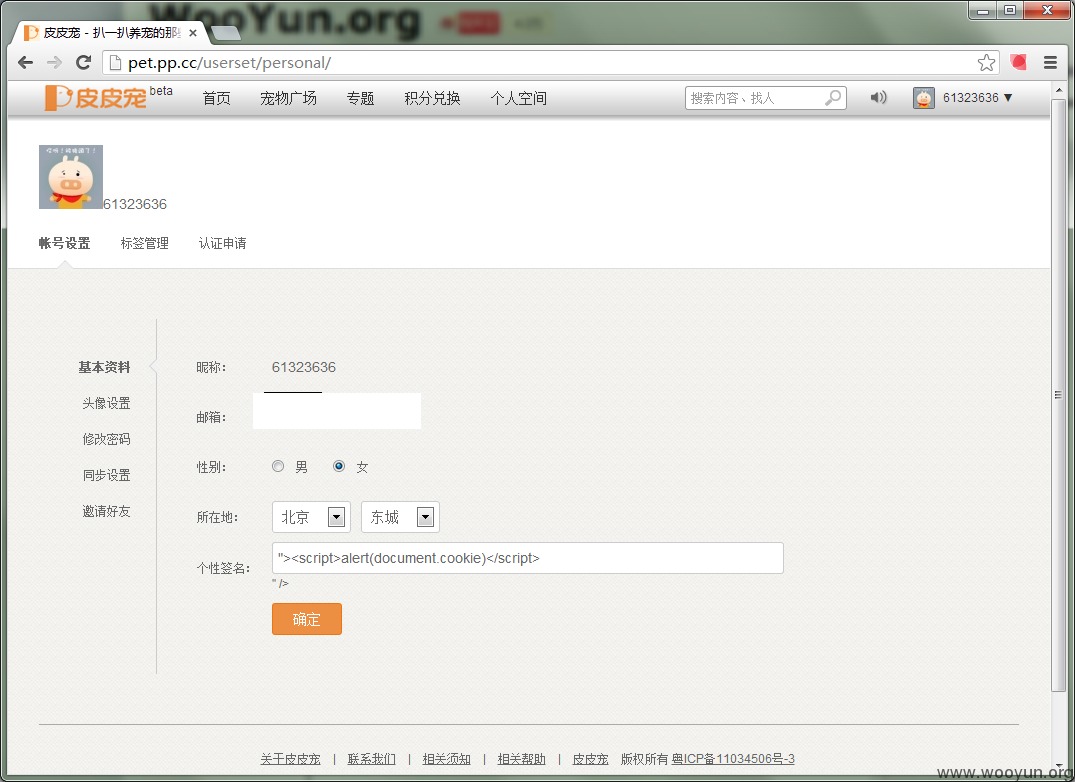Select 修改密码 in sidebar
The width and height of the screenshot is (1075, 782).
pos(106,439)
